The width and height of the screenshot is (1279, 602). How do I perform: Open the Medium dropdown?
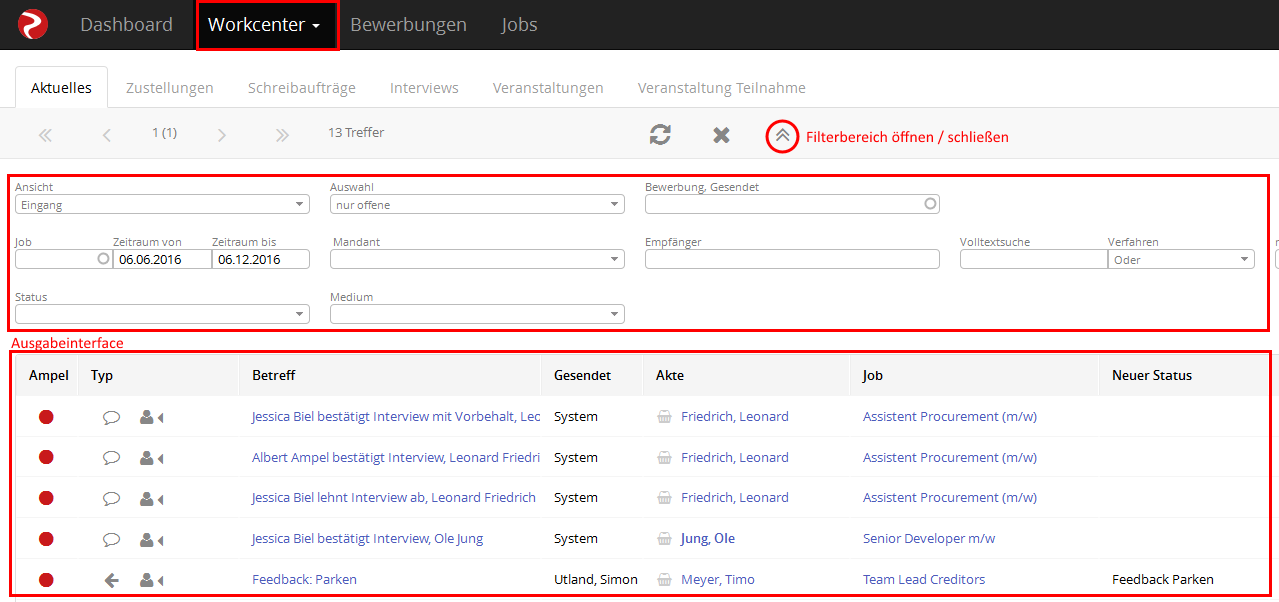click(477, 314)
